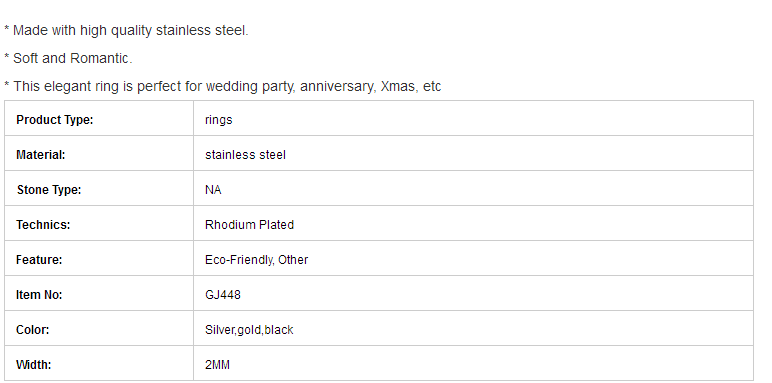Screen dimensions: 772x383
Task: Click the 'Color:' row label
Action: [x=32, y=329]
